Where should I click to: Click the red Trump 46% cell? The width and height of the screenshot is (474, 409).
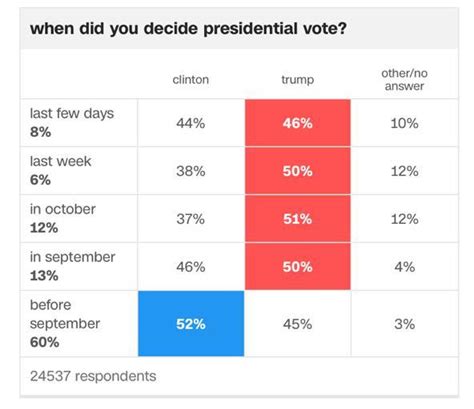click(x=298, y=123)
